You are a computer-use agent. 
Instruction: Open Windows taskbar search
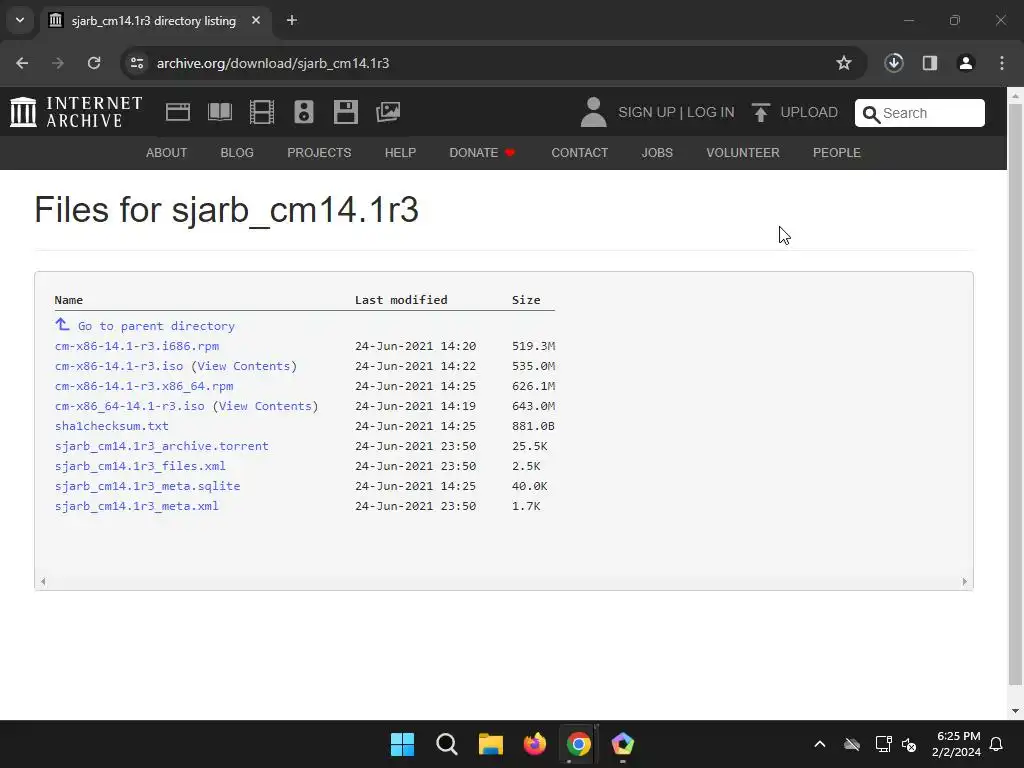[447, 744]
